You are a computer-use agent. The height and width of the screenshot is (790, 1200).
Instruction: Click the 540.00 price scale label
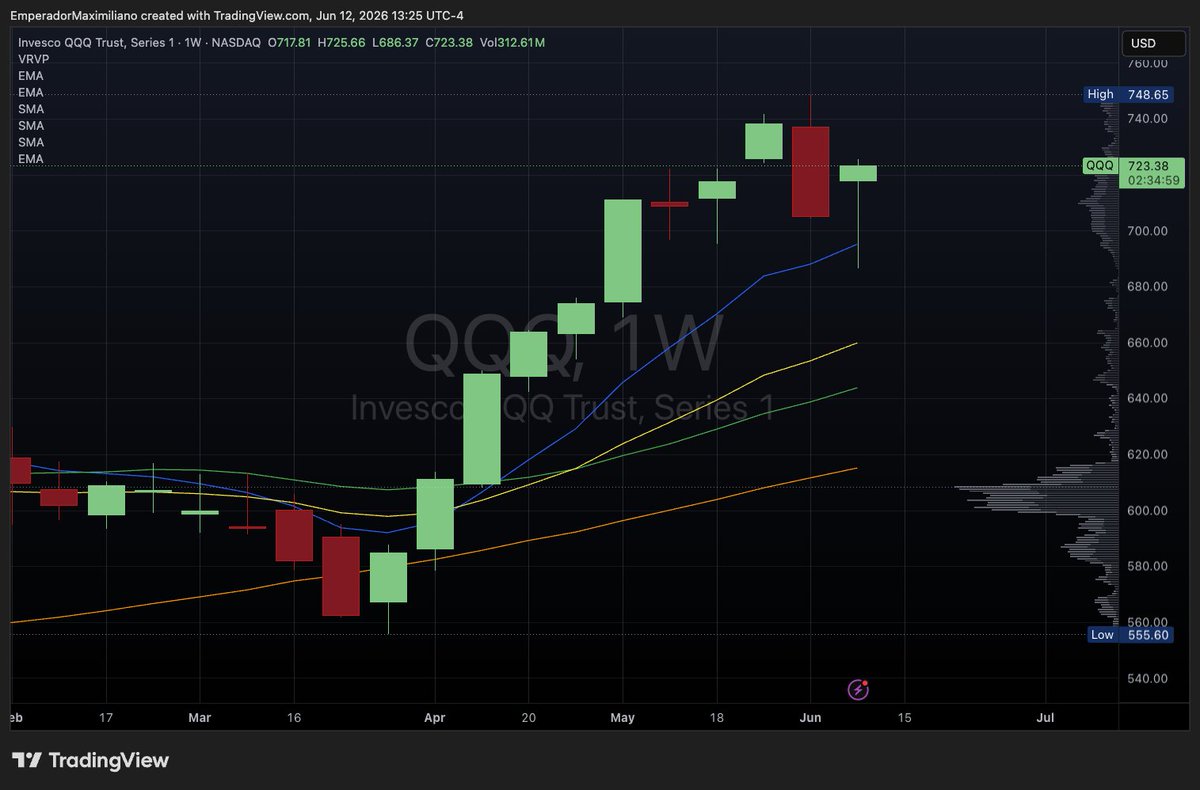point(1147,678)
